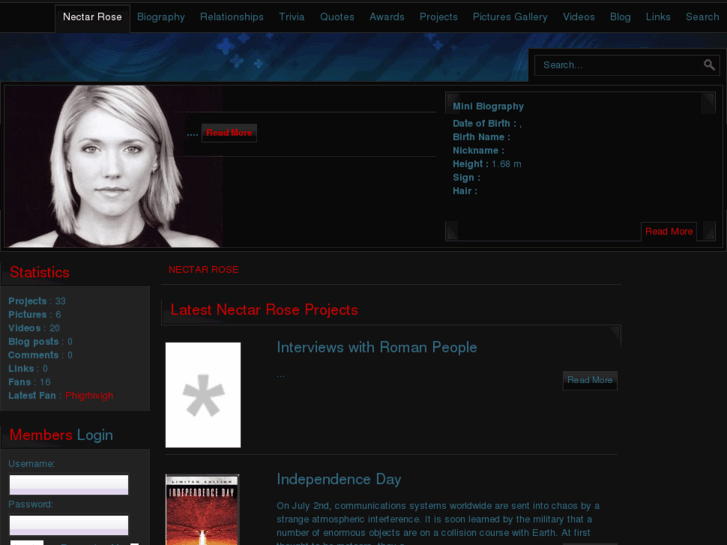Visit the Blog tab

pyautogui.click(x=620, y=17)
